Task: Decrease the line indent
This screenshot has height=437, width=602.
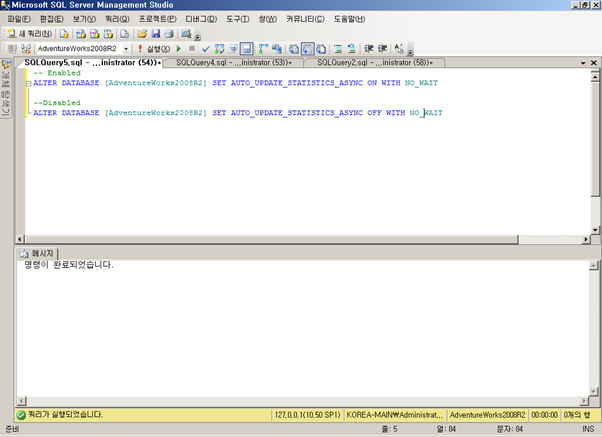Action: pyautogui.click(x=369, y=49)
